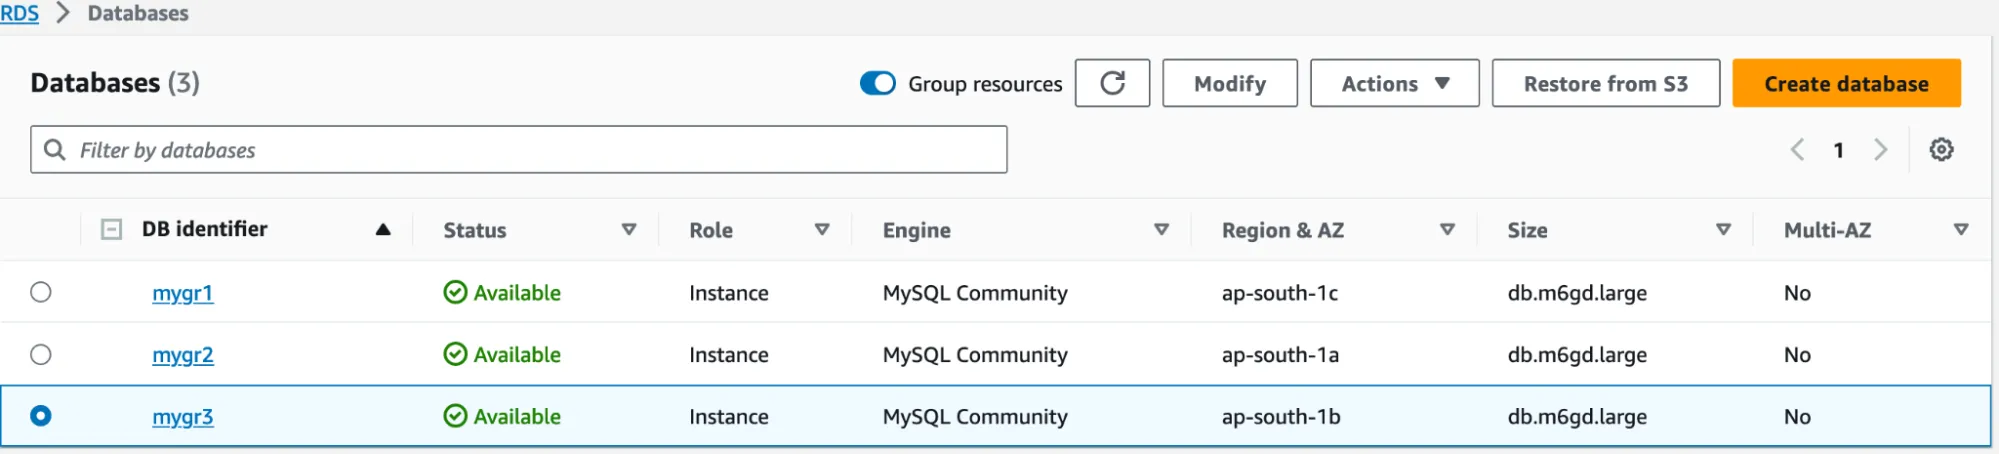Go to previous page arrow
1999x454 pixels.
point(1797,150)
